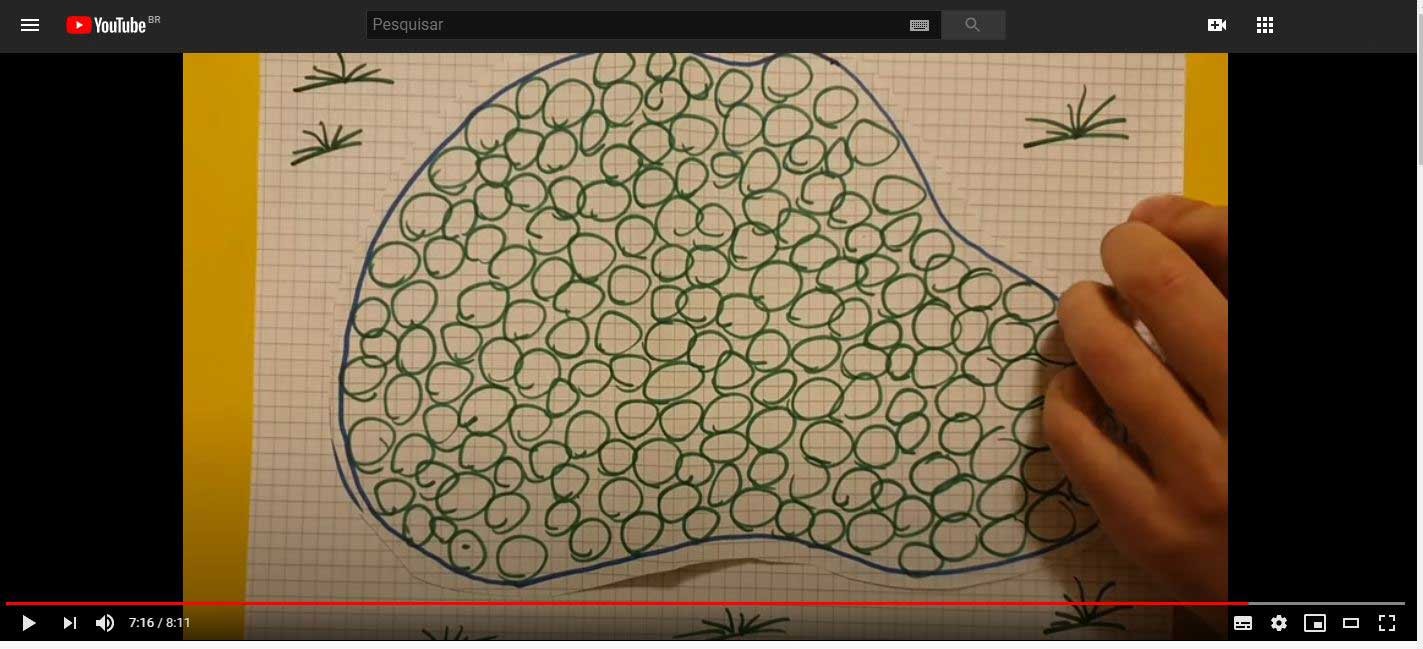Image resolution: width=1423 pixels, height=649 pixels.
Task: Mute the video with speaker icon
Action: (x=105, y=623)
